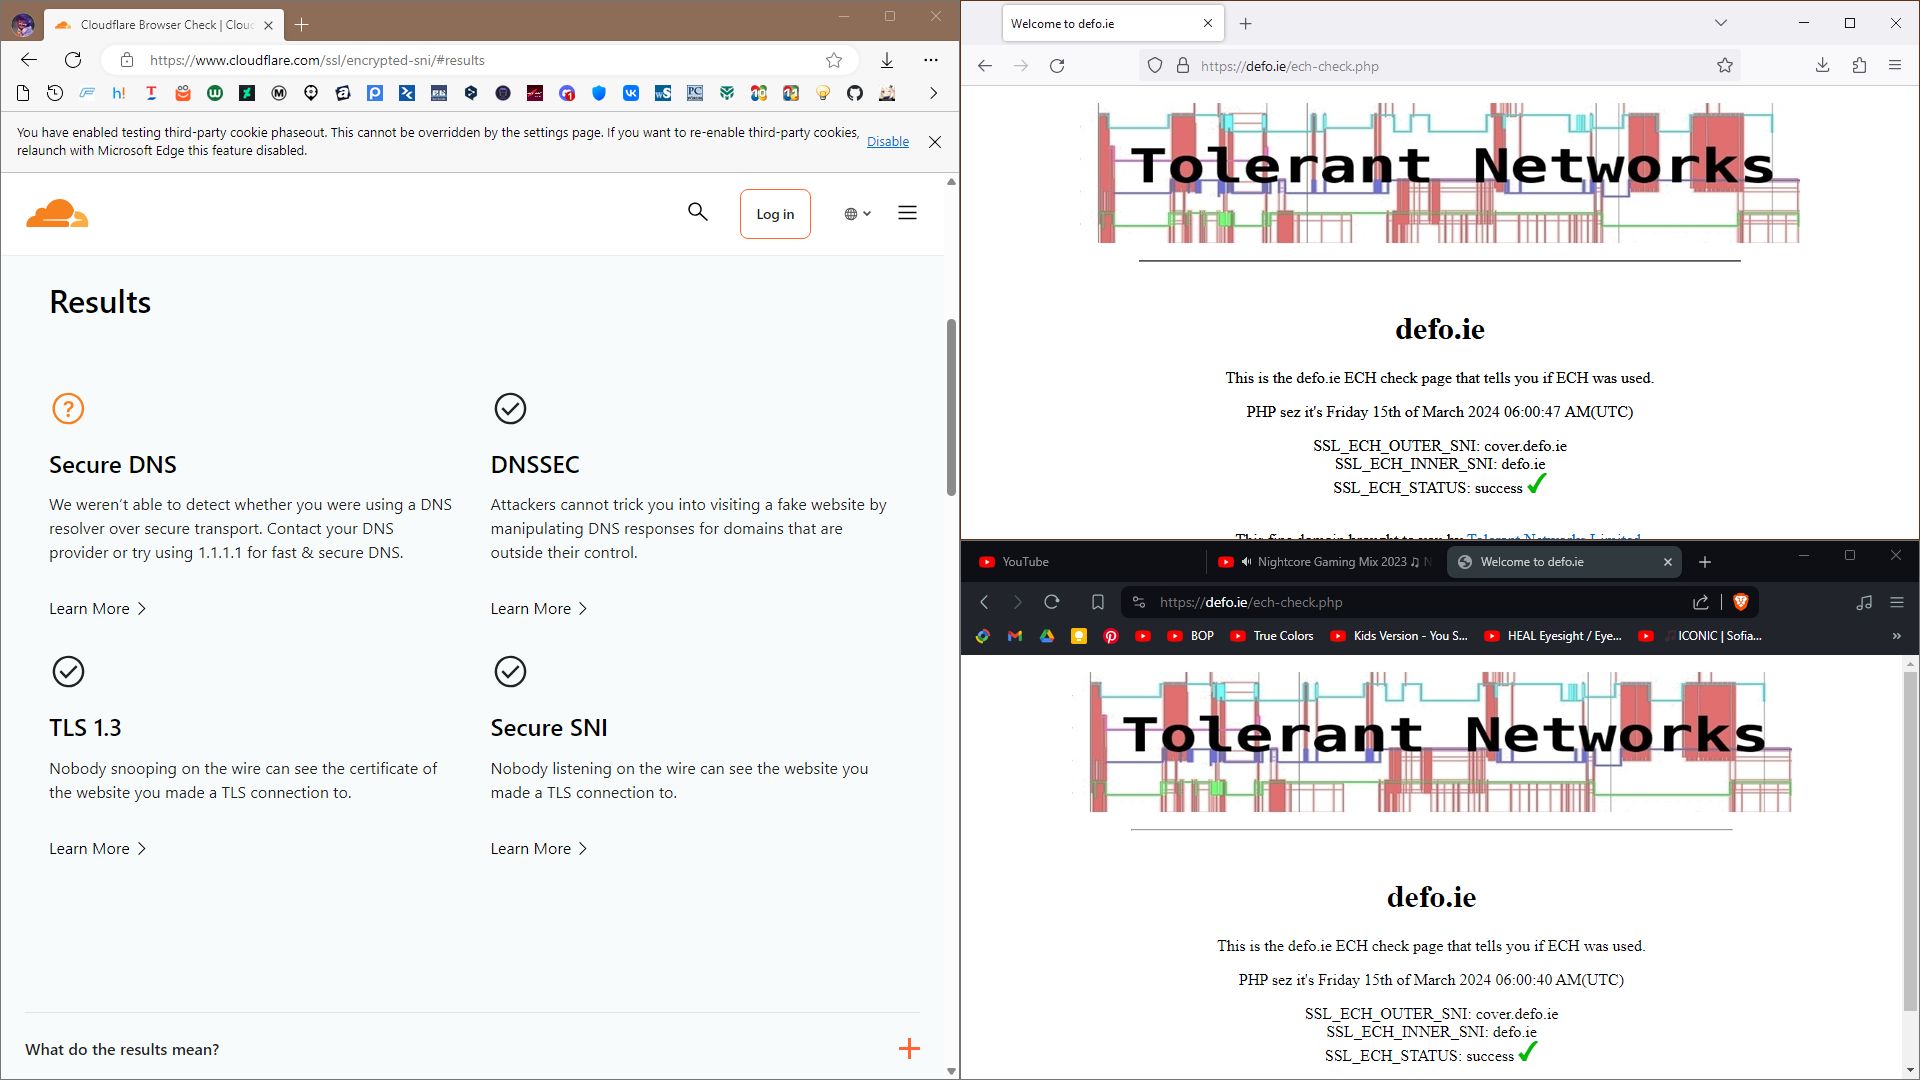
Task: Click the Edge downloads arrow icon
Action: 887,60
